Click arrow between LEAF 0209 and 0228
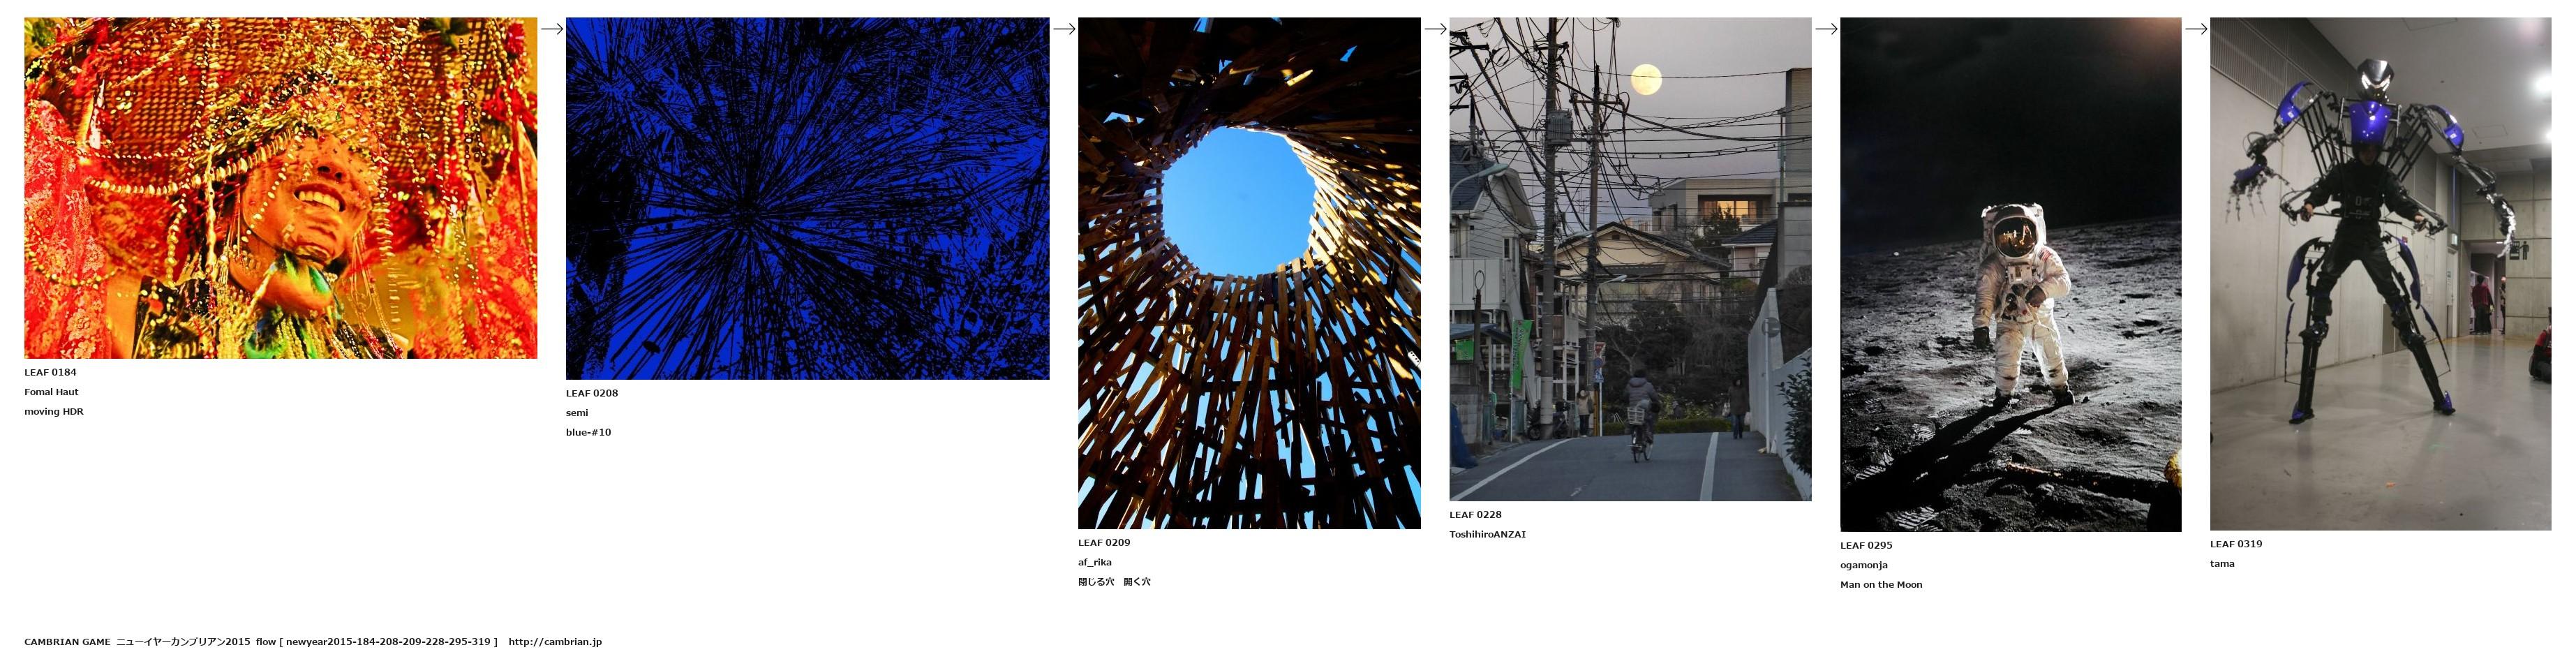Viewport: 2576px width, 659px height. tap(1435, 29)
